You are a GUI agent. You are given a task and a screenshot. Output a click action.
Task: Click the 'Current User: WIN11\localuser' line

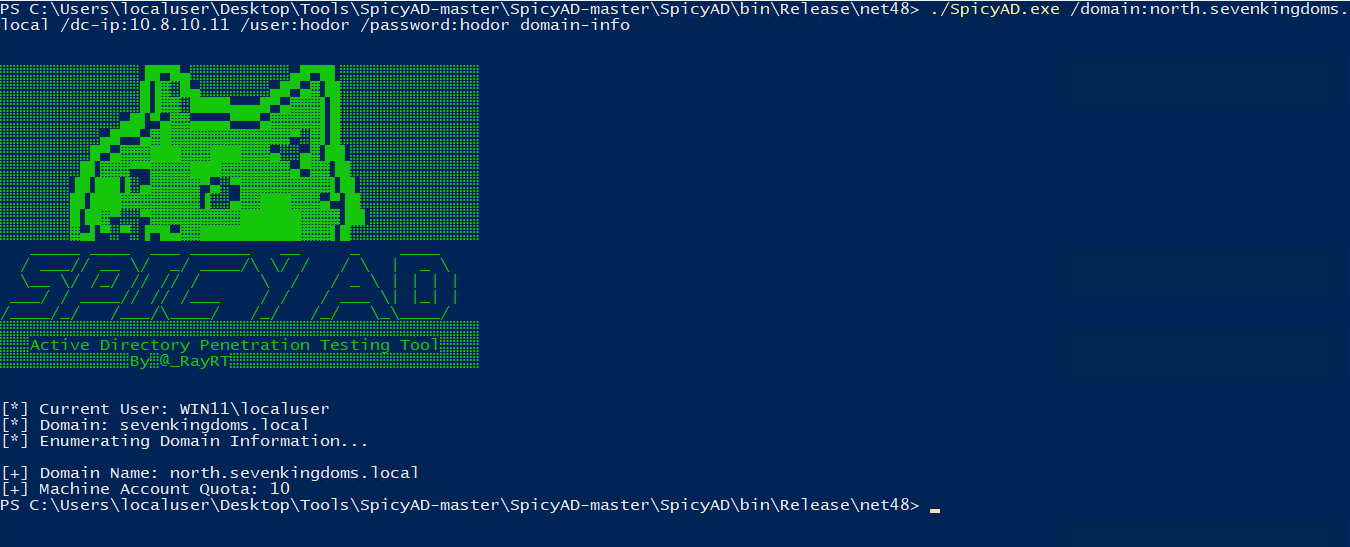coord(184,409)
